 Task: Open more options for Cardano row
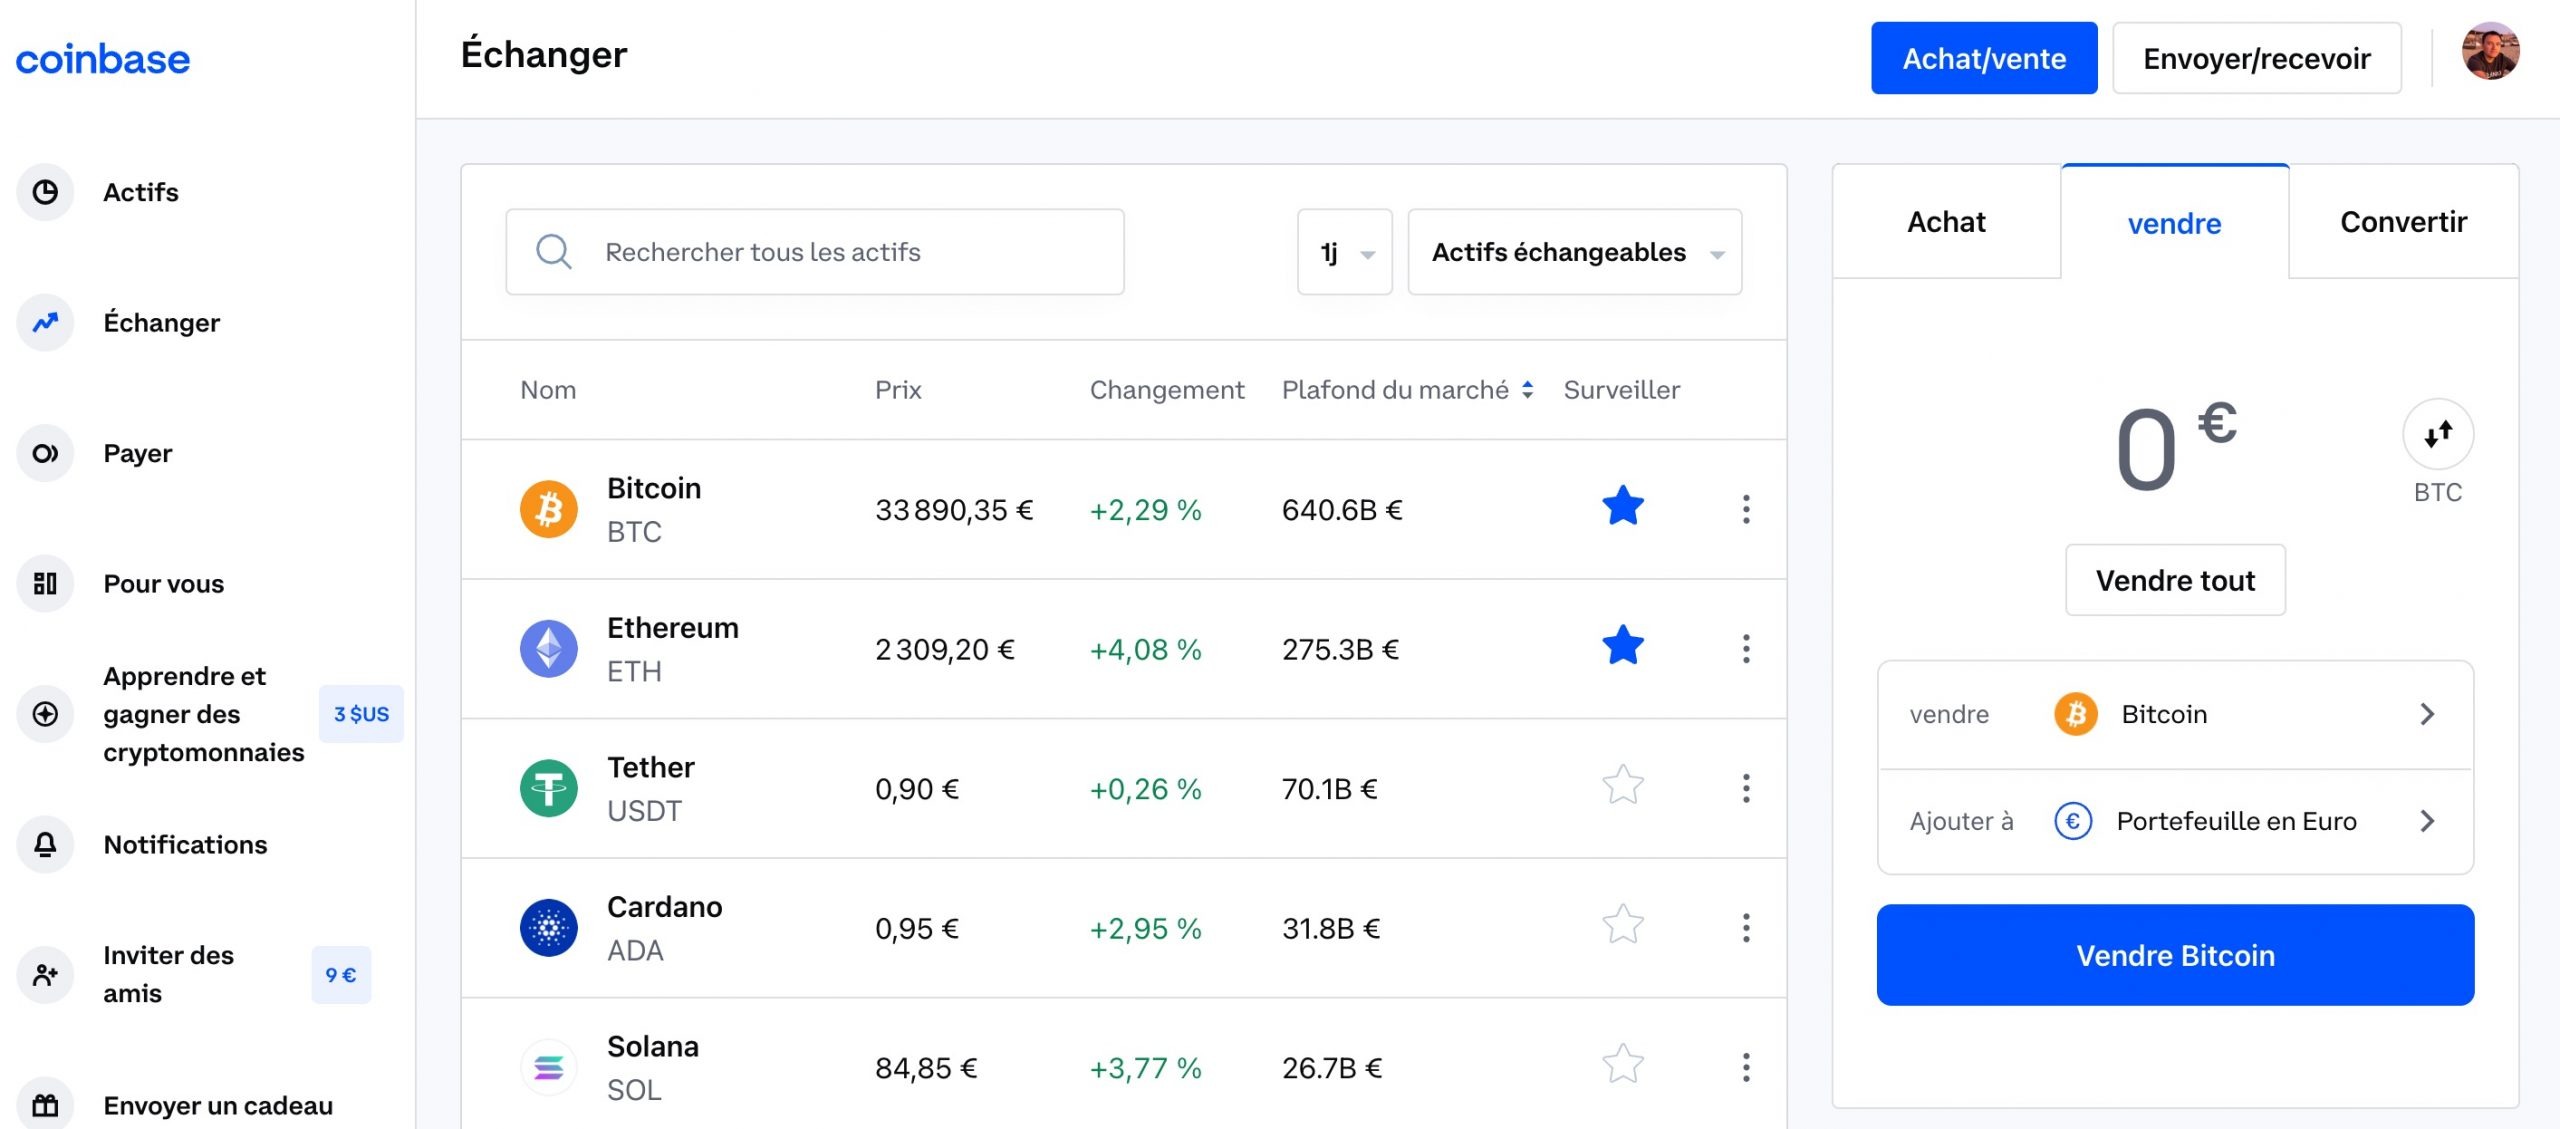coord(1746,928)
